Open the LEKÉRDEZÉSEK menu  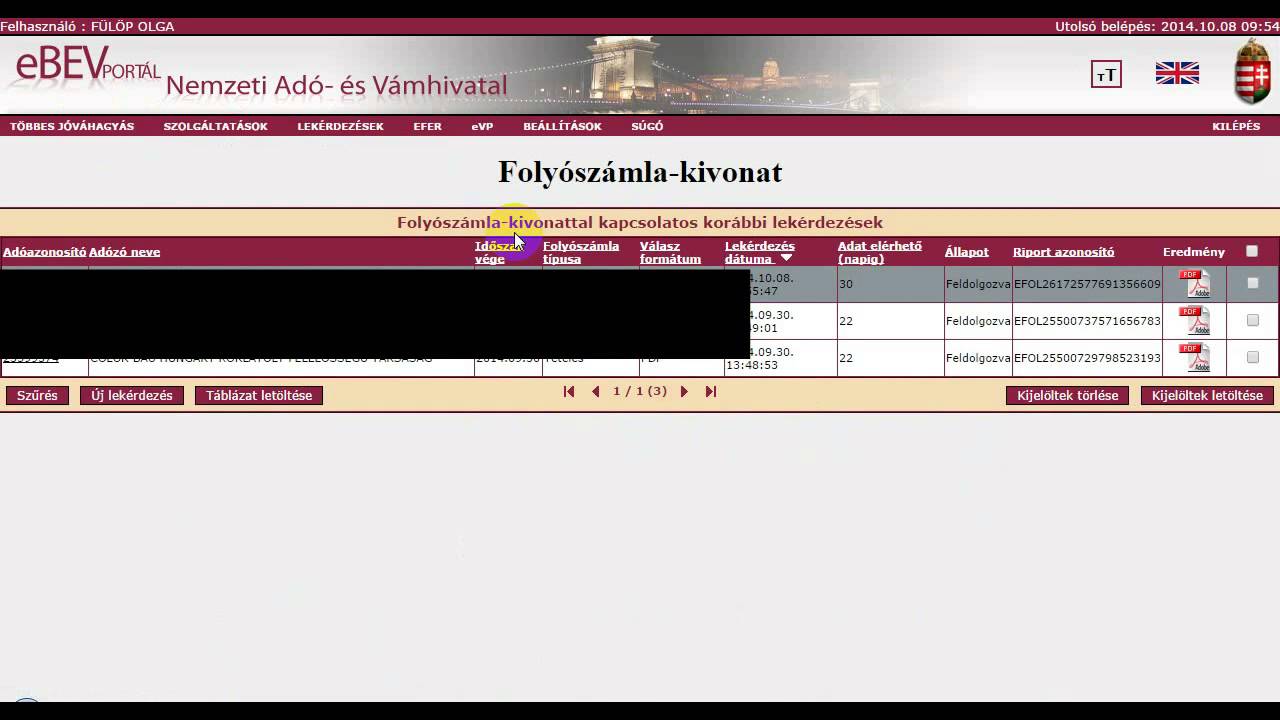(340, 127)
